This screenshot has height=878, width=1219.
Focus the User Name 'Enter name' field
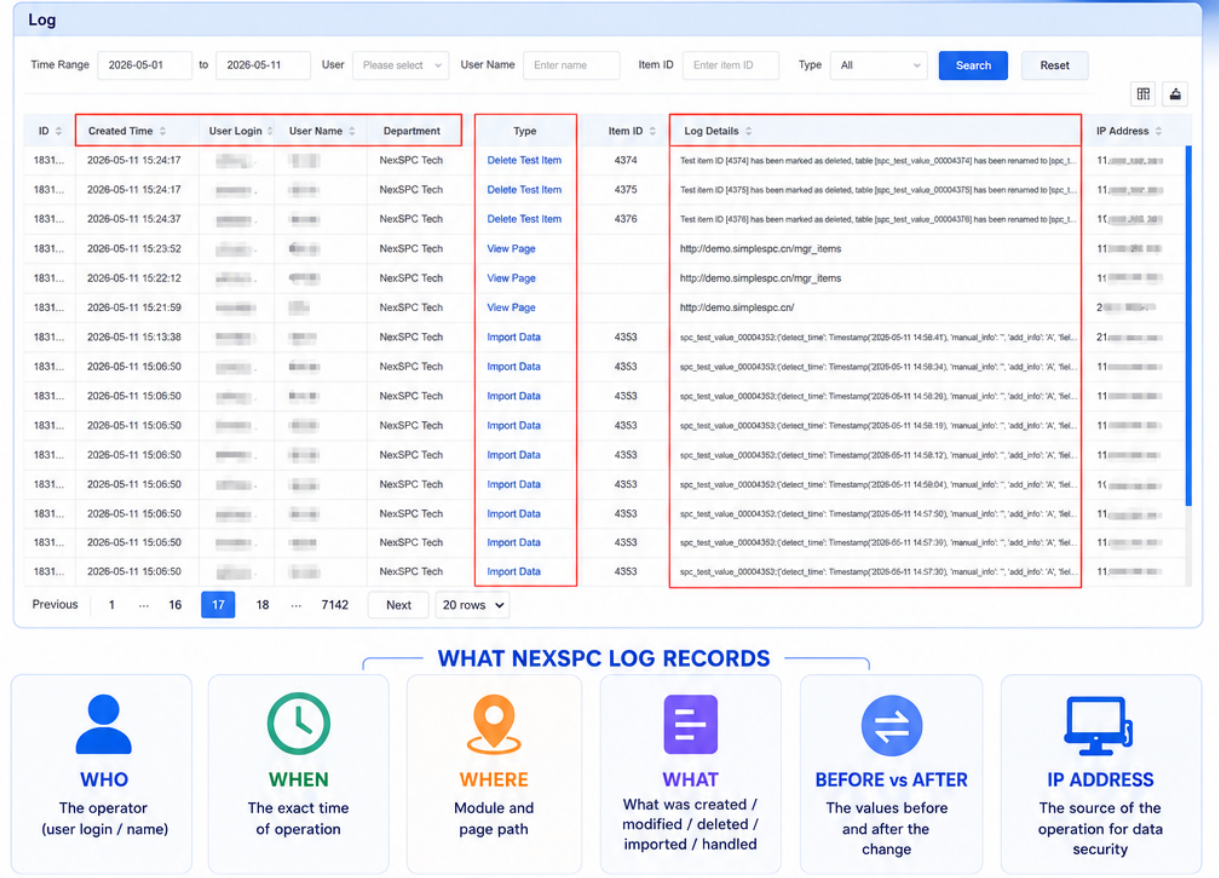pyautogui.click(x=571, y=66)
